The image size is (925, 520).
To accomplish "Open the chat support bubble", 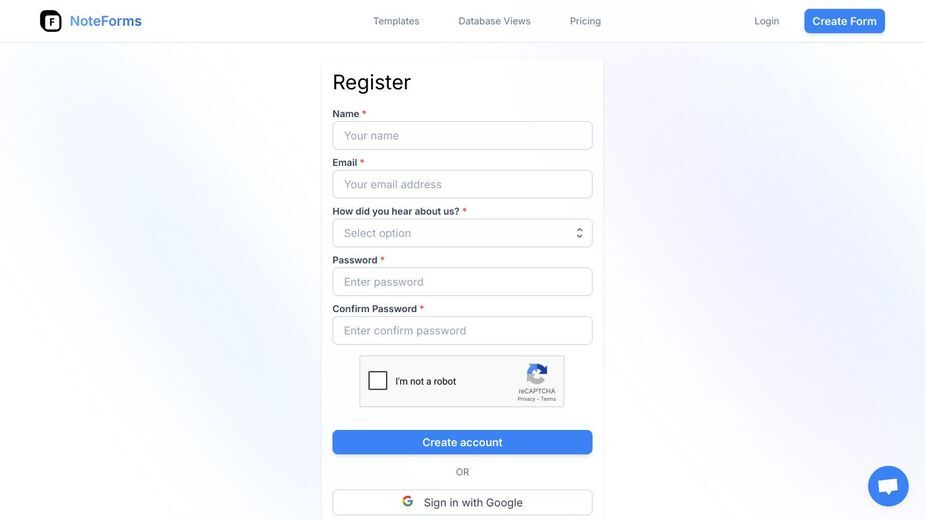I will [x=888, y=486].
